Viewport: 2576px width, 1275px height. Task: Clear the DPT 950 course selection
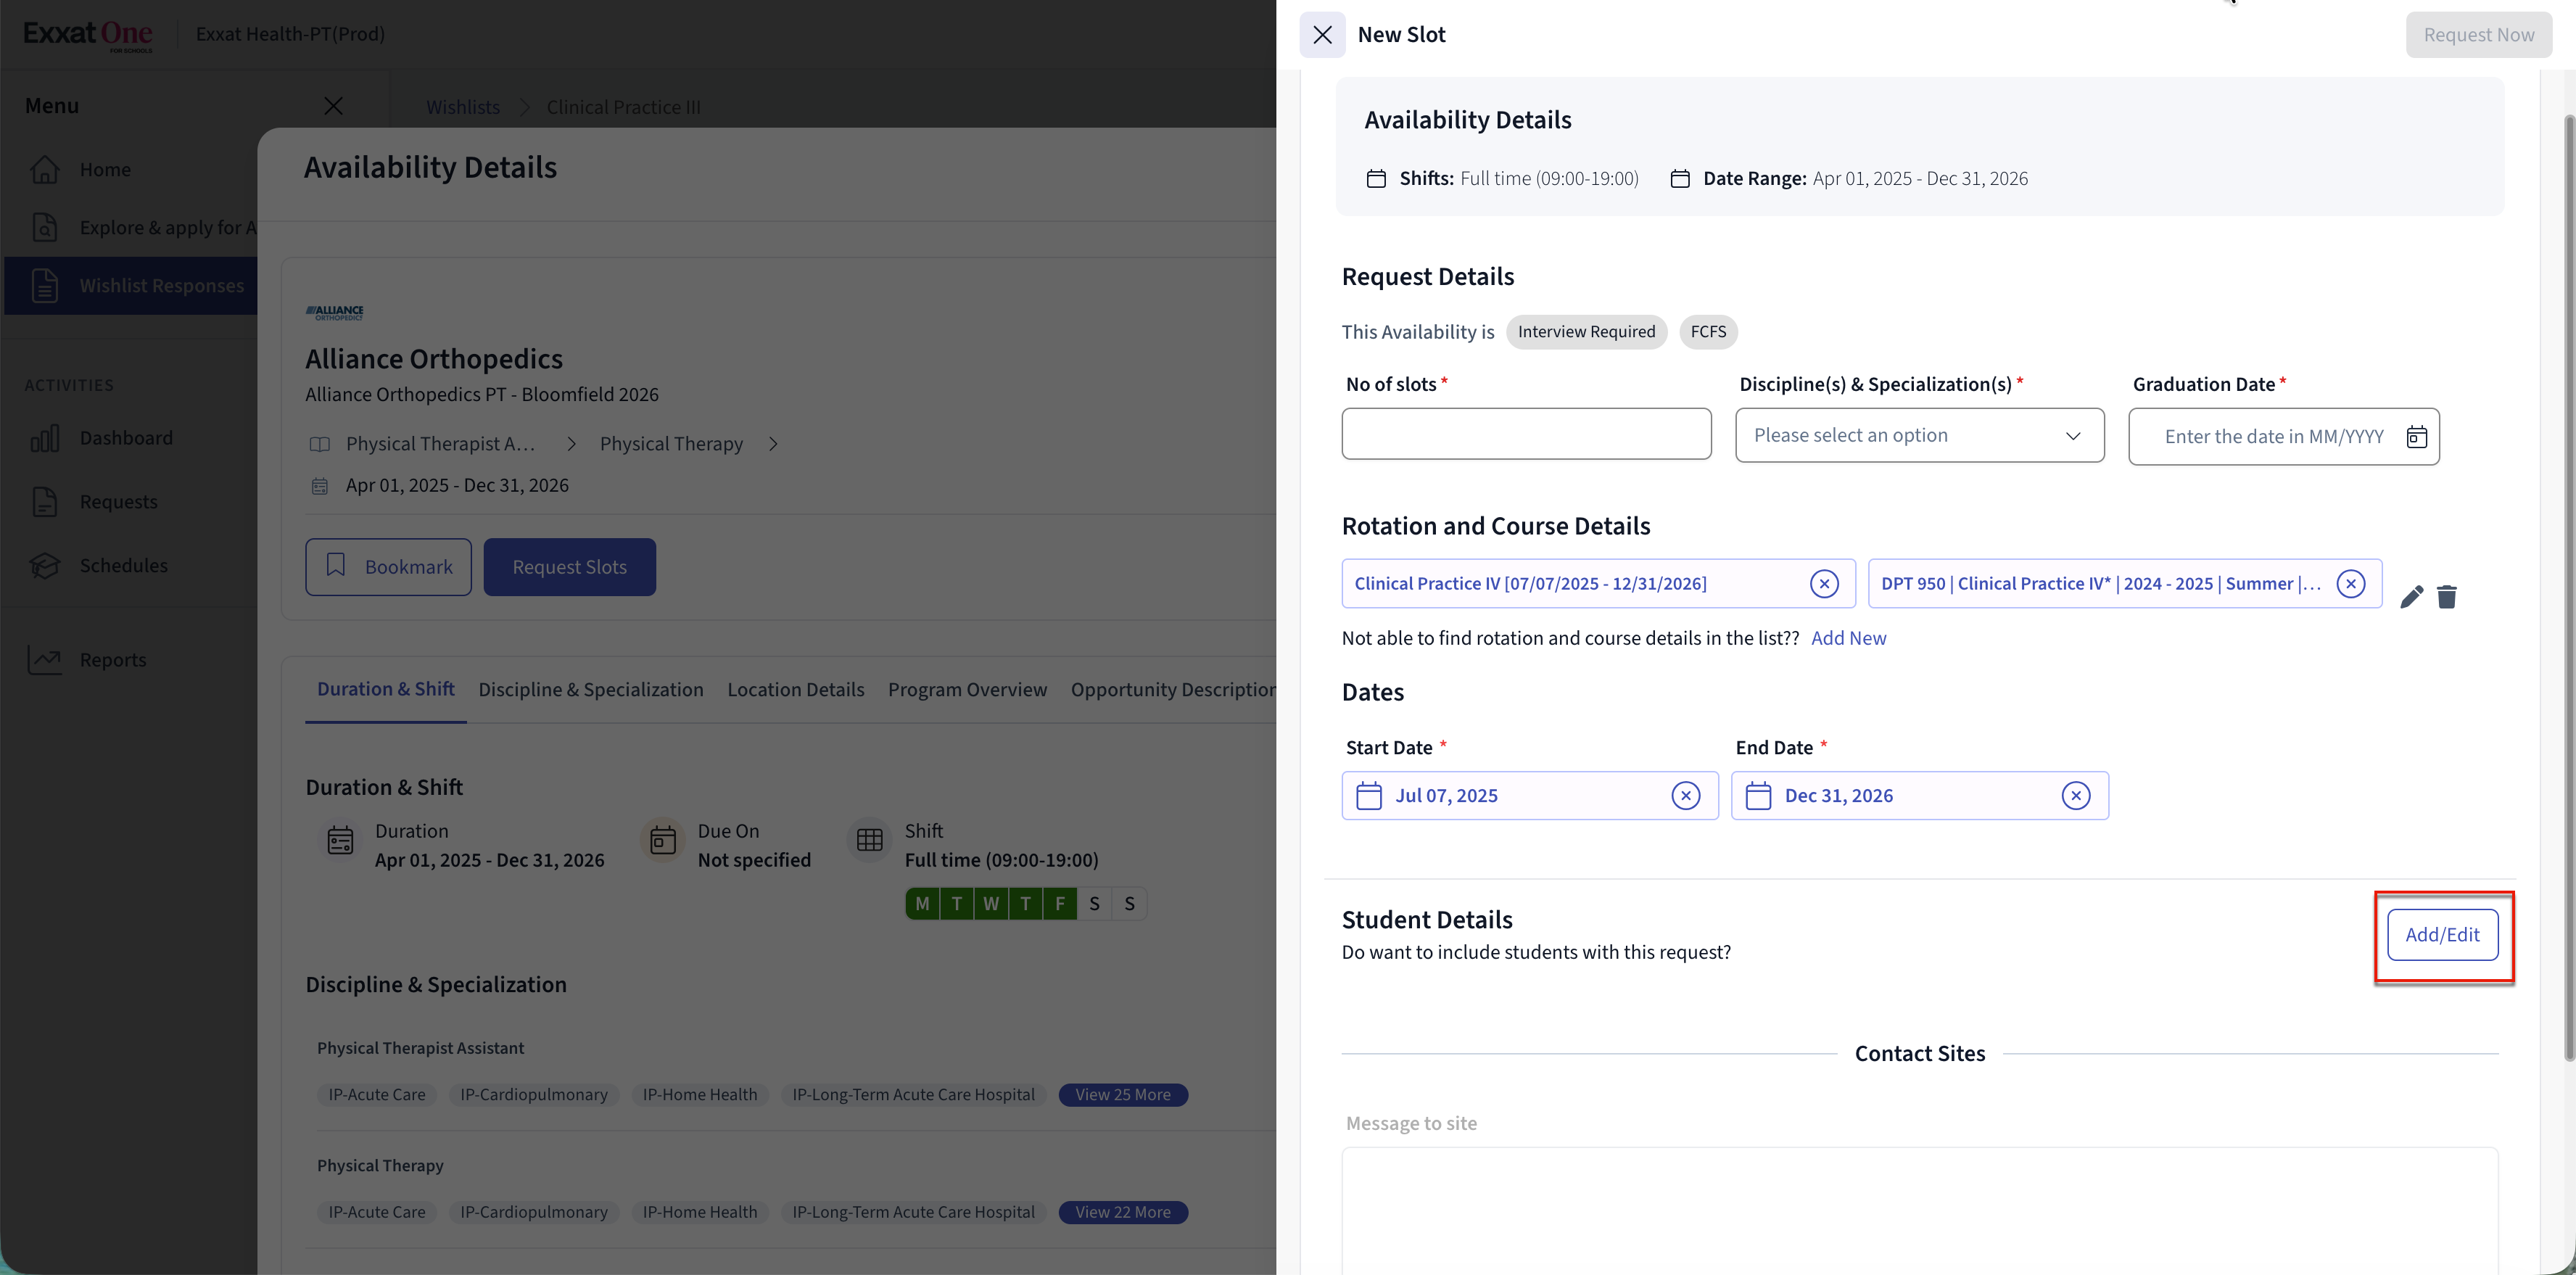point(2350,584)
